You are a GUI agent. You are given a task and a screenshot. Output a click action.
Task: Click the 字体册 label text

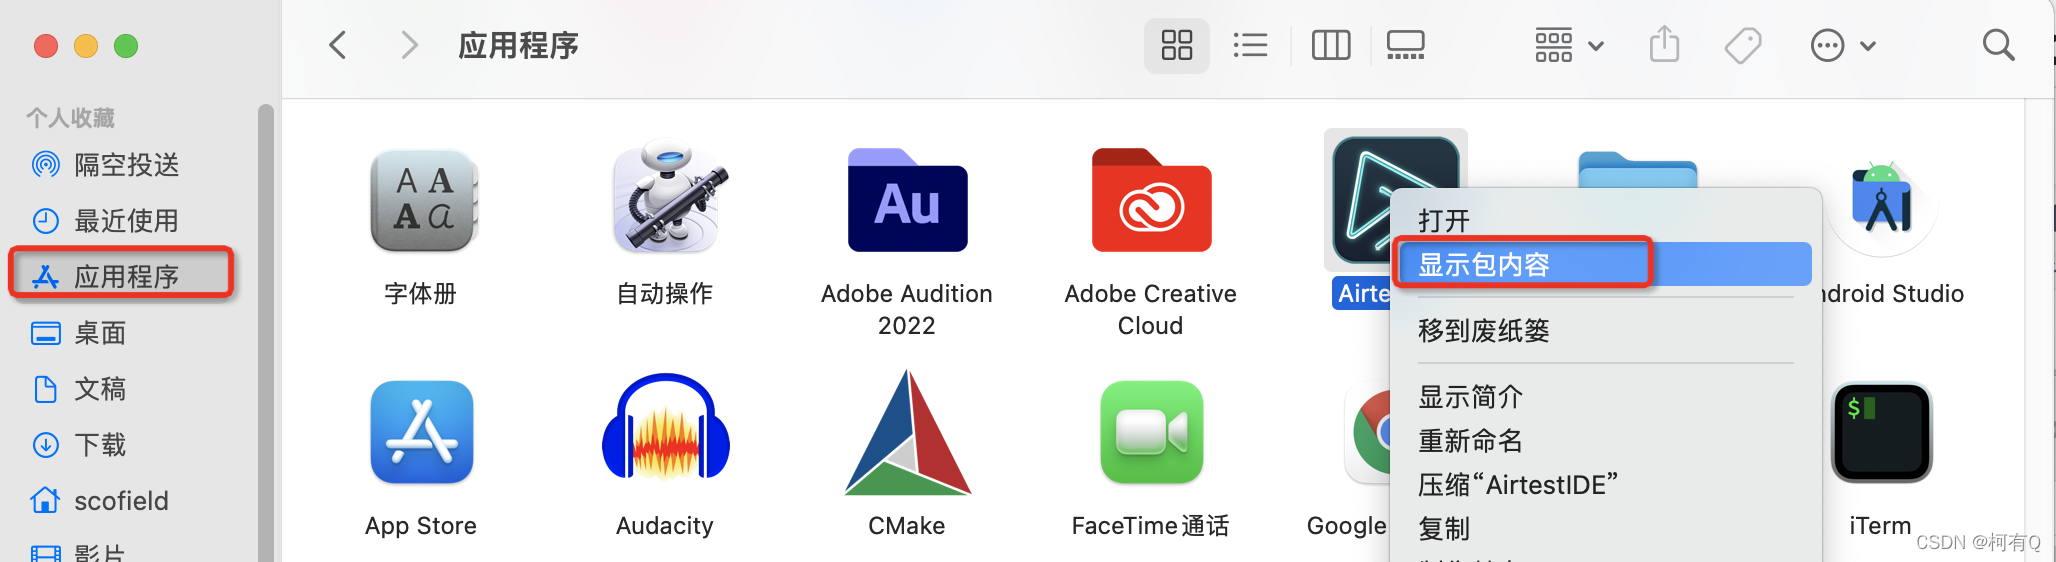coord(421,293)
